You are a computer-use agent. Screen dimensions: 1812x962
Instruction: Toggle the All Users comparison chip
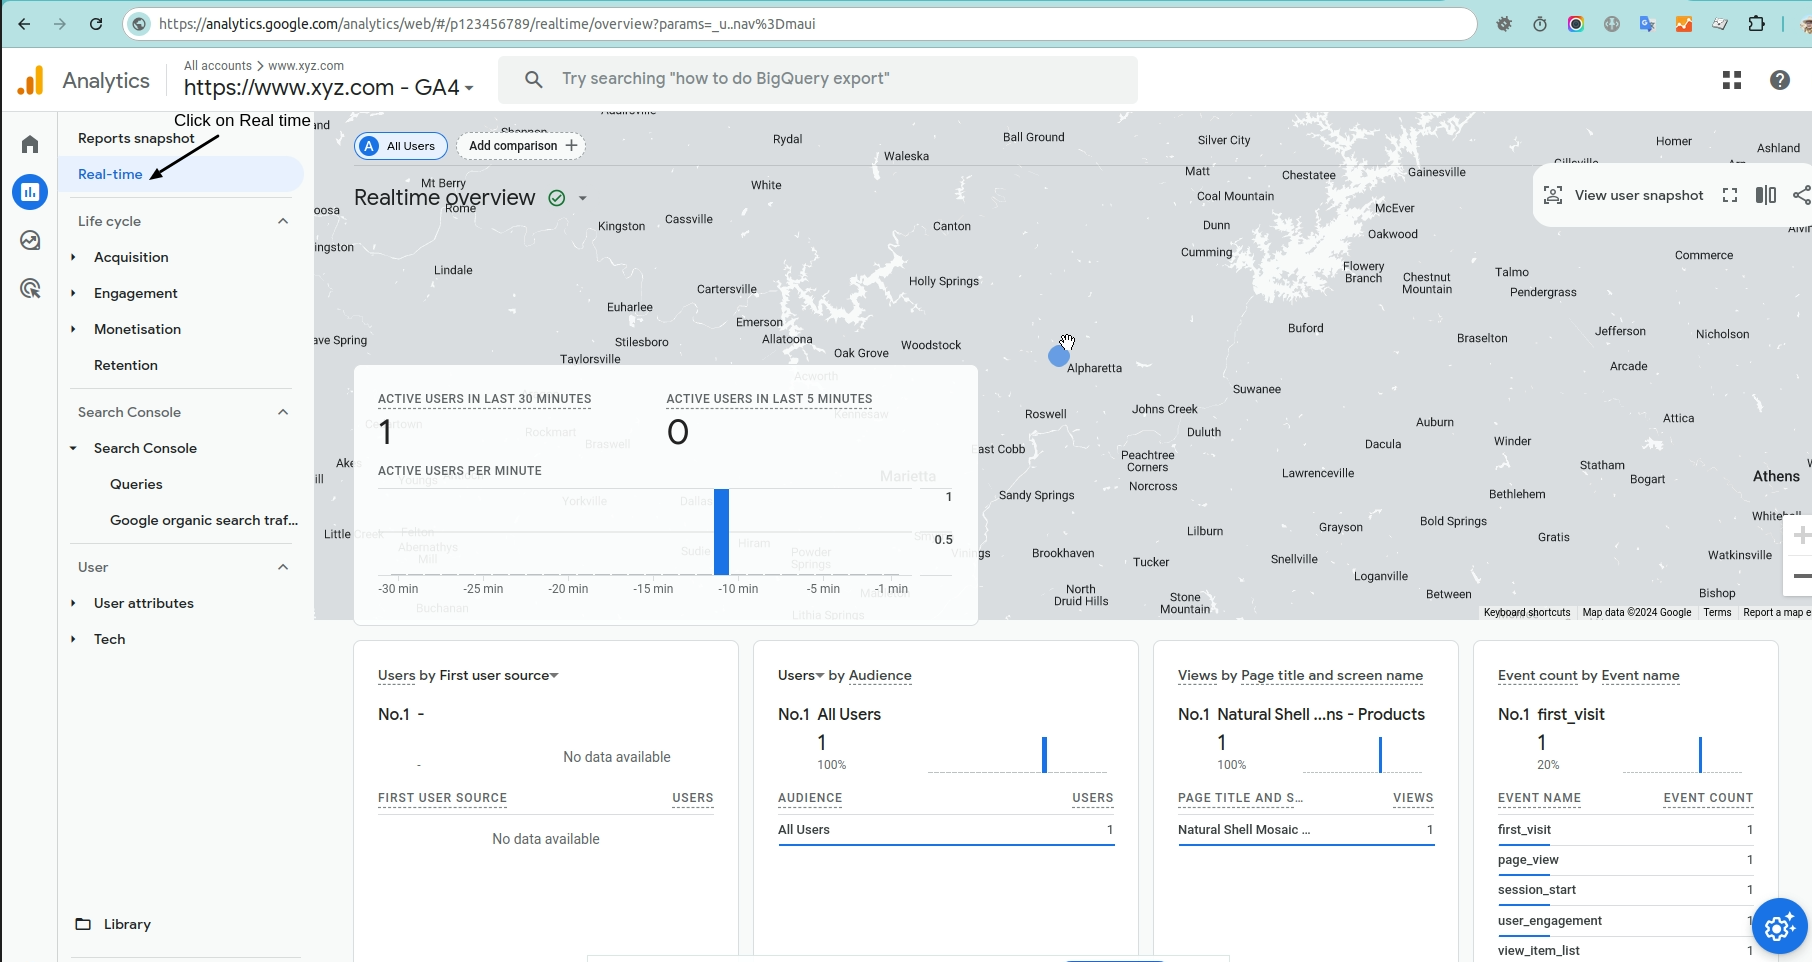400,146
